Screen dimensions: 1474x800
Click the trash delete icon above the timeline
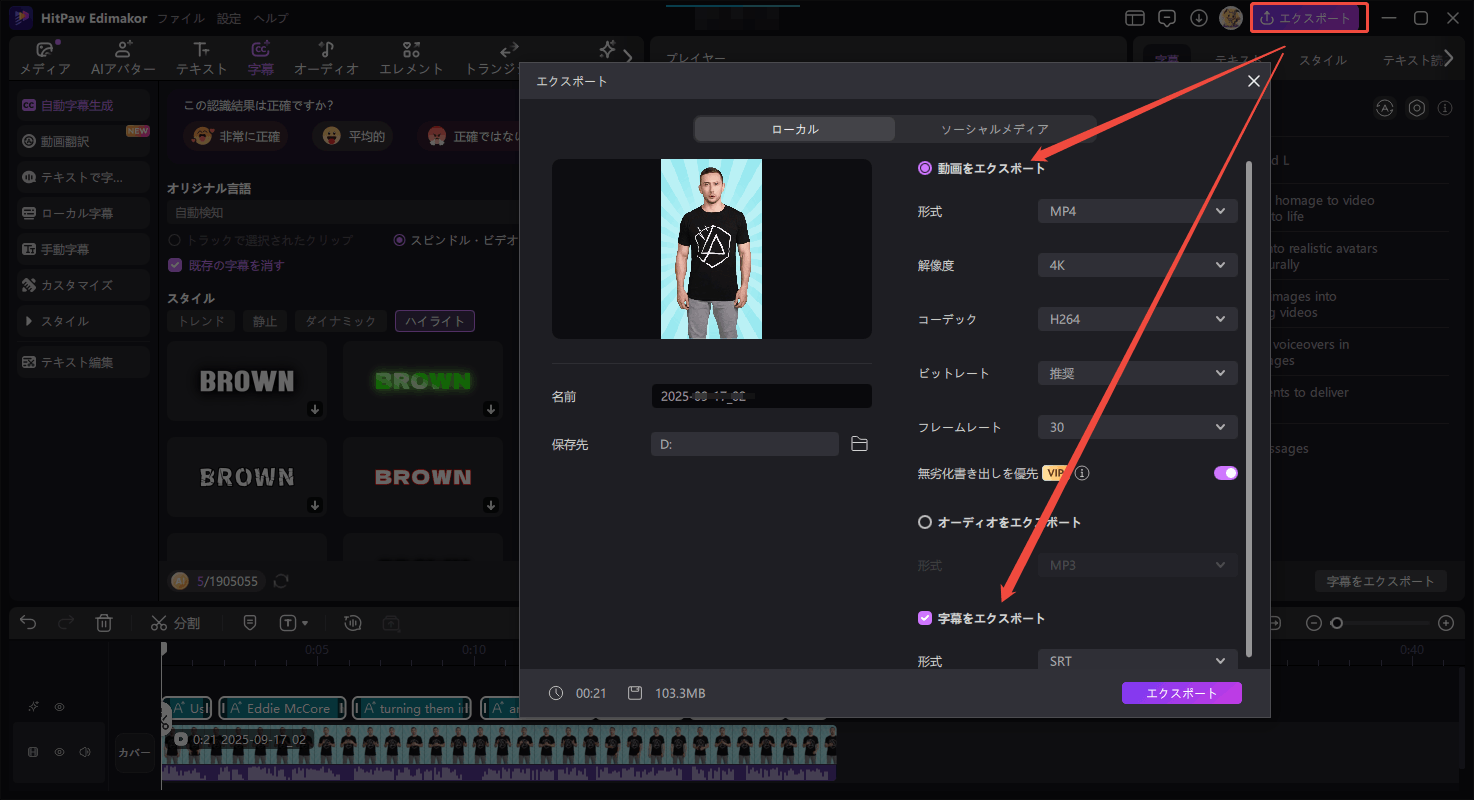[x=104, y=622]
